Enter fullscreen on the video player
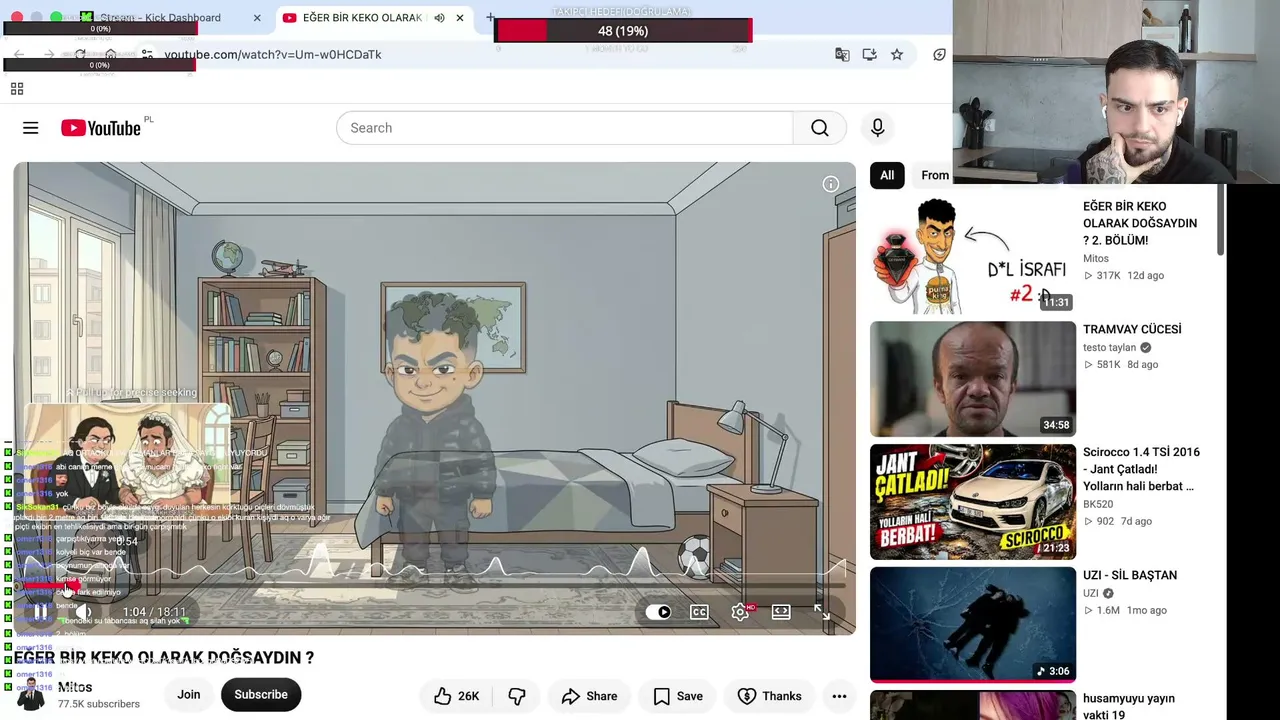The height and width of the screenshot is (720, 1280). tap(821, 612)
